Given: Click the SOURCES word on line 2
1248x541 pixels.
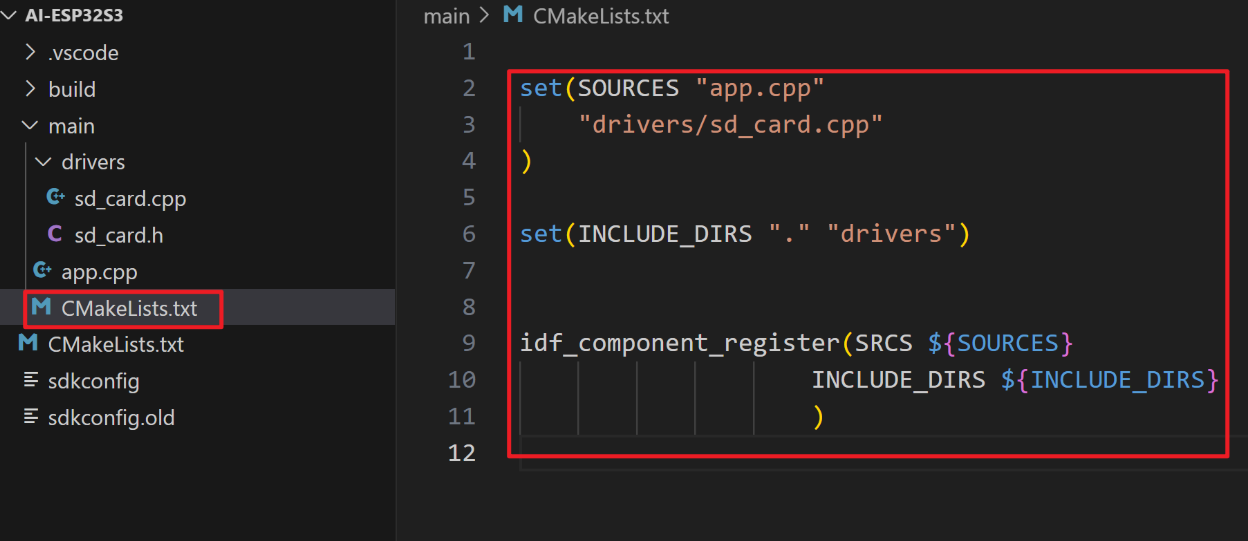Looking at the screenshot, I should tap(629, 88).
